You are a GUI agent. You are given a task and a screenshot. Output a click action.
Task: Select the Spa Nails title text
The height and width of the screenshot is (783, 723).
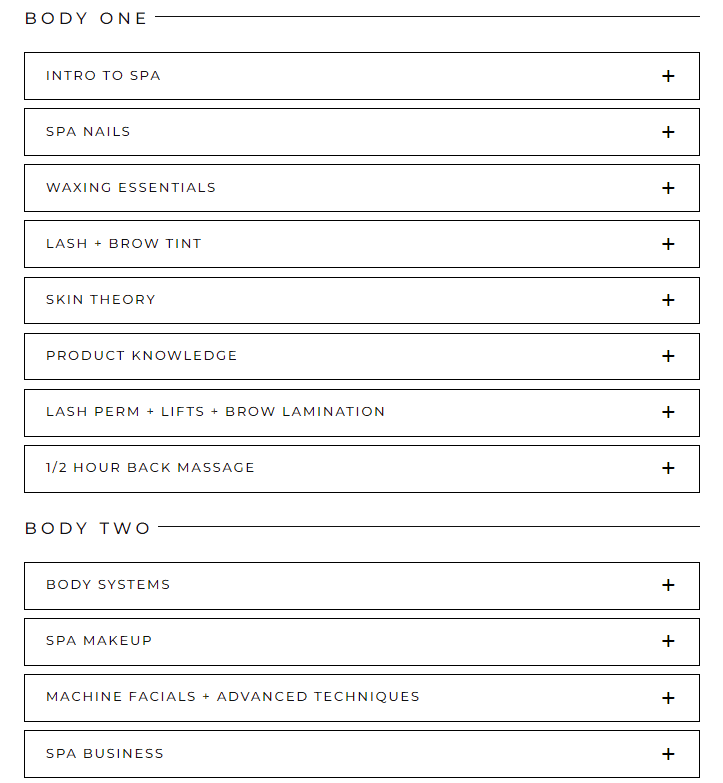(x=88, y=132)
